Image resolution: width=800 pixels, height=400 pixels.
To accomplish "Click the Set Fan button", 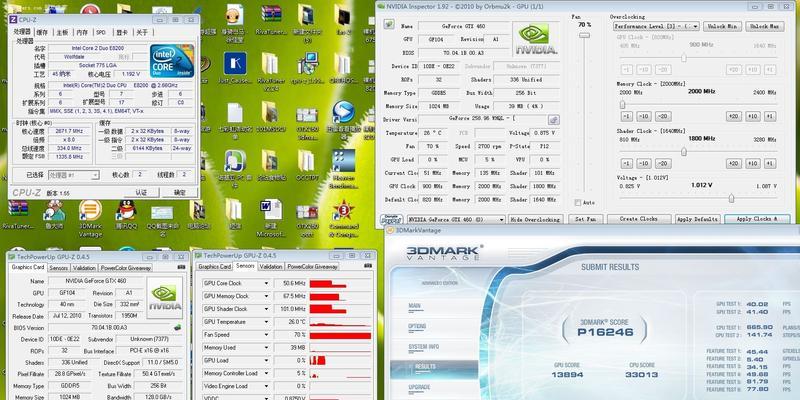I will pyautogui.click(x=585, y=219).
